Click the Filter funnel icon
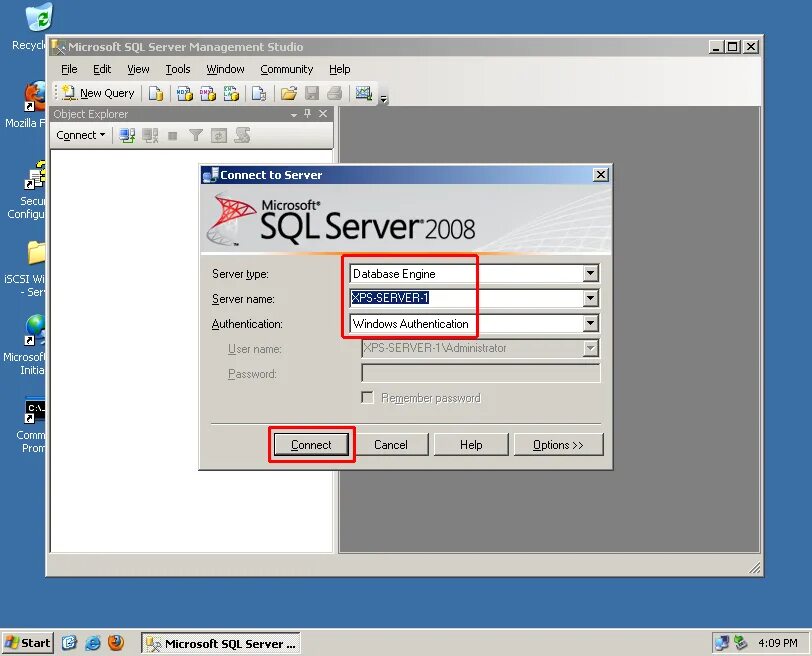The image size is (812, 656). (x=196, y=136)
